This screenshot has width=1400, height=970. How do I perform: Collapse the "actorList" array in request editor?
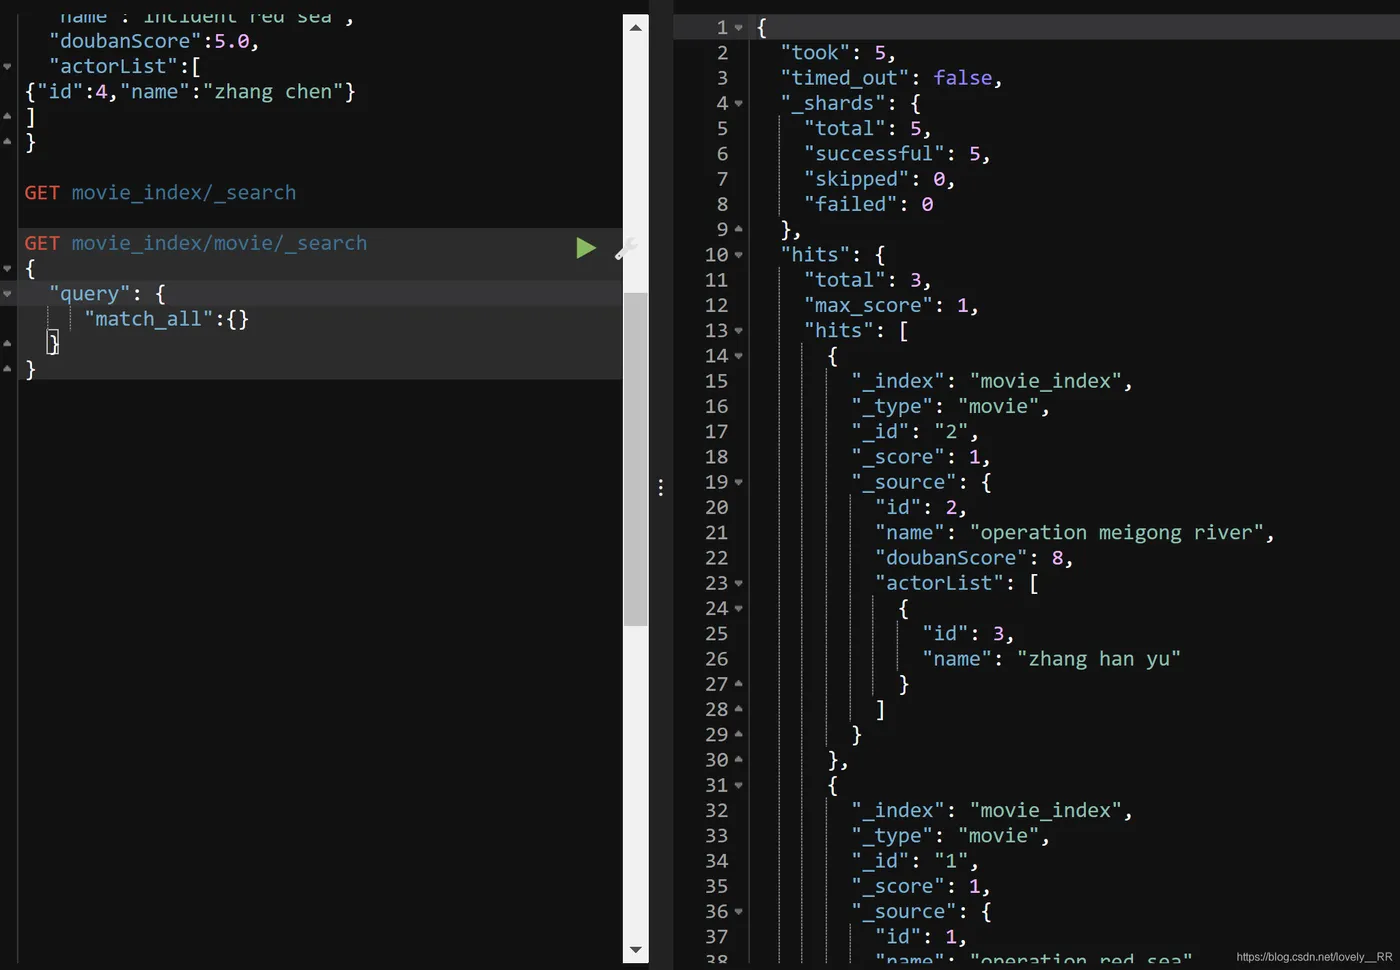7,67
